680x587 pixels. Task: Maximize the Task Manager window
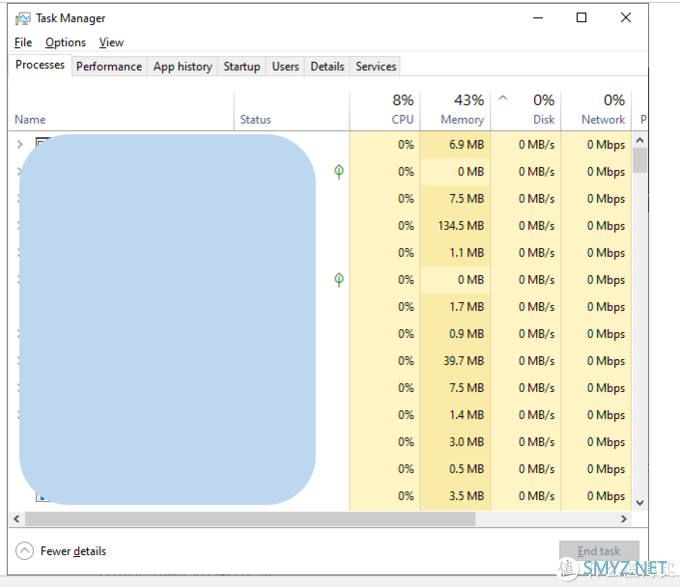click(581, 18)
